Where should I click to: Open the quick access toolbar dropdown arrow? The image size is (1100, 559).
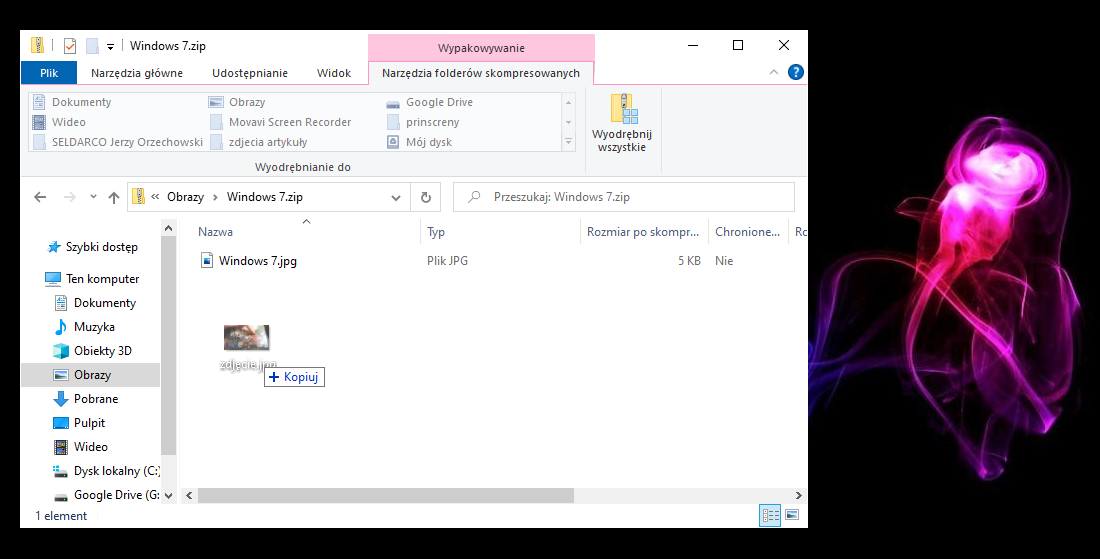coord(110,47)
